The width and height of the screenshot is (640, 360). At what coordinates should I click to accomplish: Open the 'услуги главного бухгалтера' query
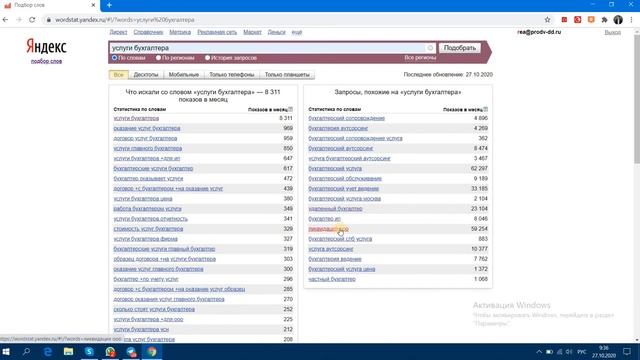point(148,148)
